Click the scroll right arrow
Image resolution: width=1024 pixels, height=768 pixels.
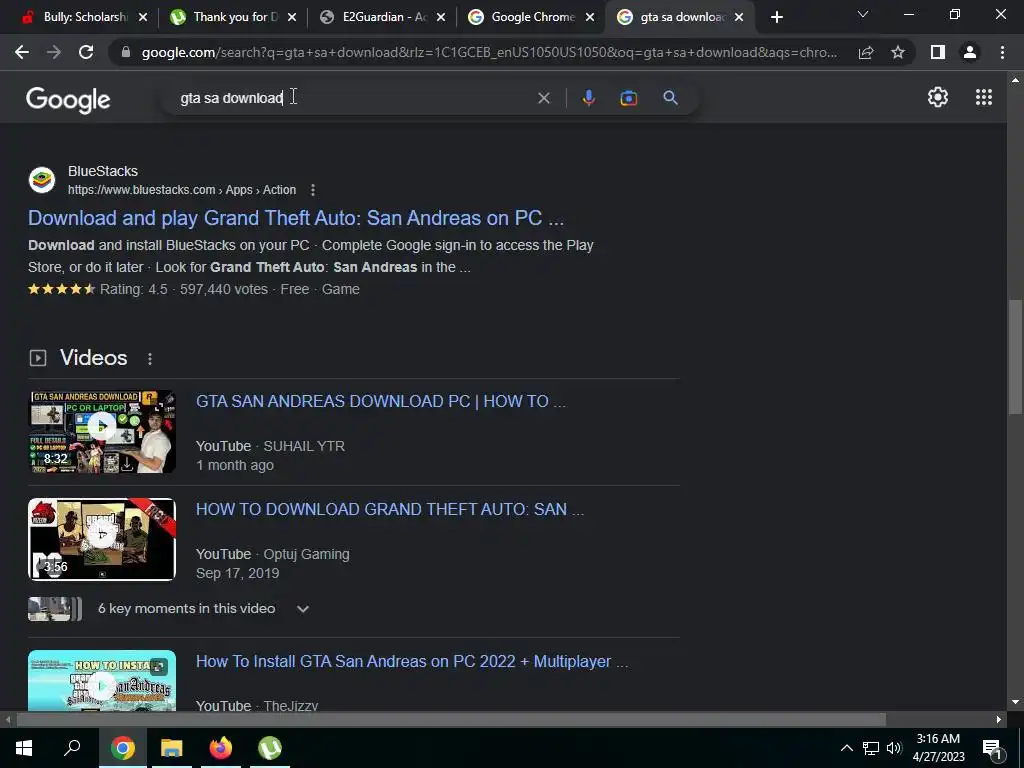point(999,720)
